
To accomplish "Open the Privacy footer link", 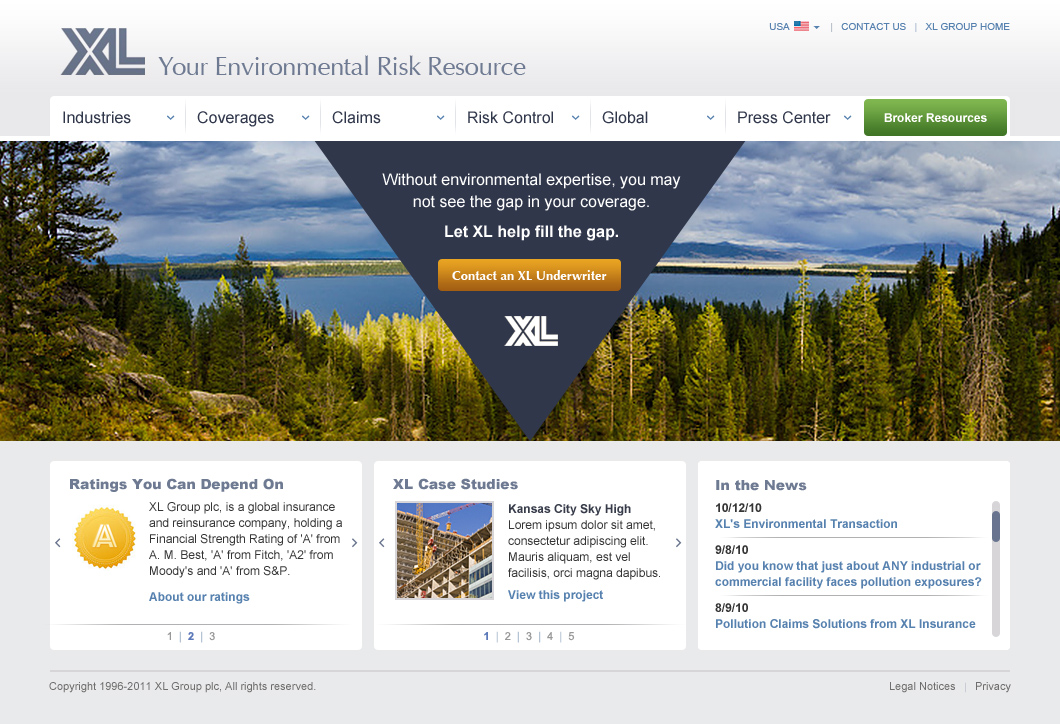I will tap(992, 686).
